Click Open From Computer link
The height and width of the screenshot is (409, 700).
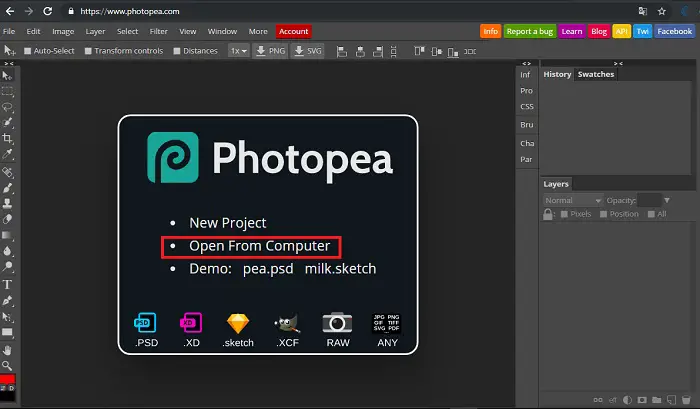coord(259,246)
